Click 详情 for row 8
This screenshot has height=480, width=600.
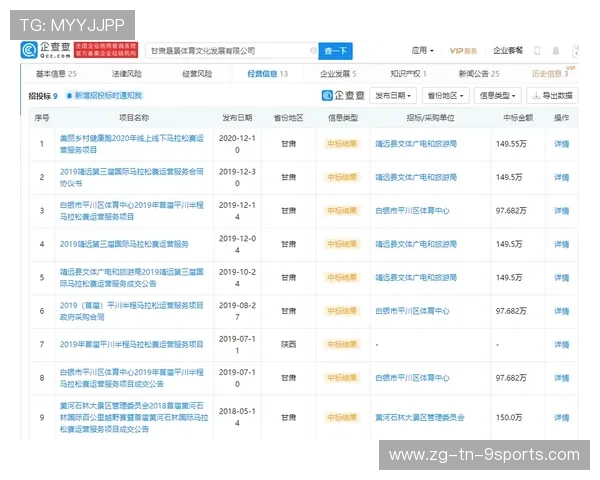click(x=561, y=378)
